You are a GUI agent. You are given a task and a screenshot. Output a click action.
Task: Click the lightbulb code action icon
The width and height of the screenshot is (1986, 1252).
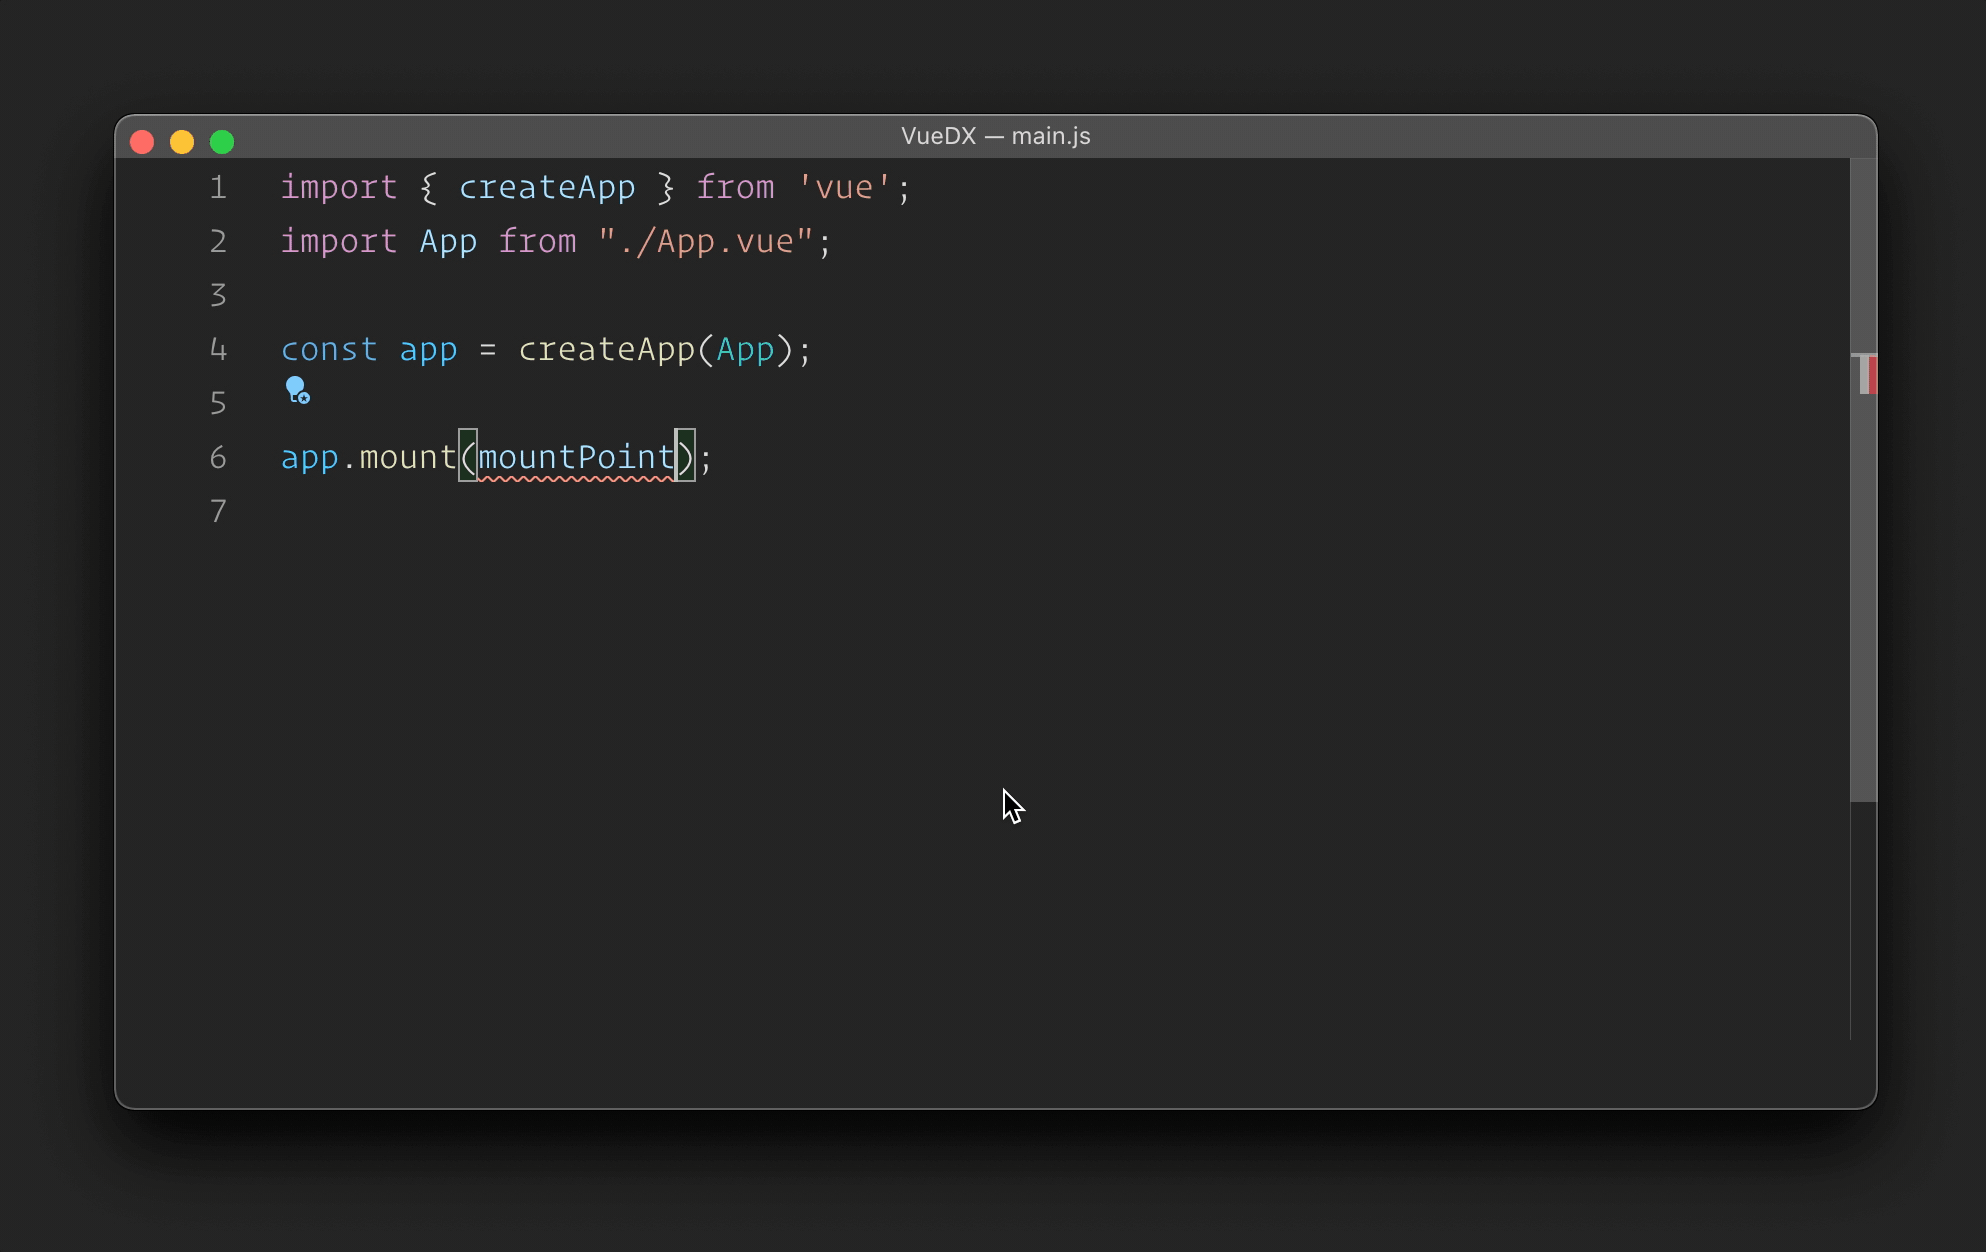pos(296,389)
